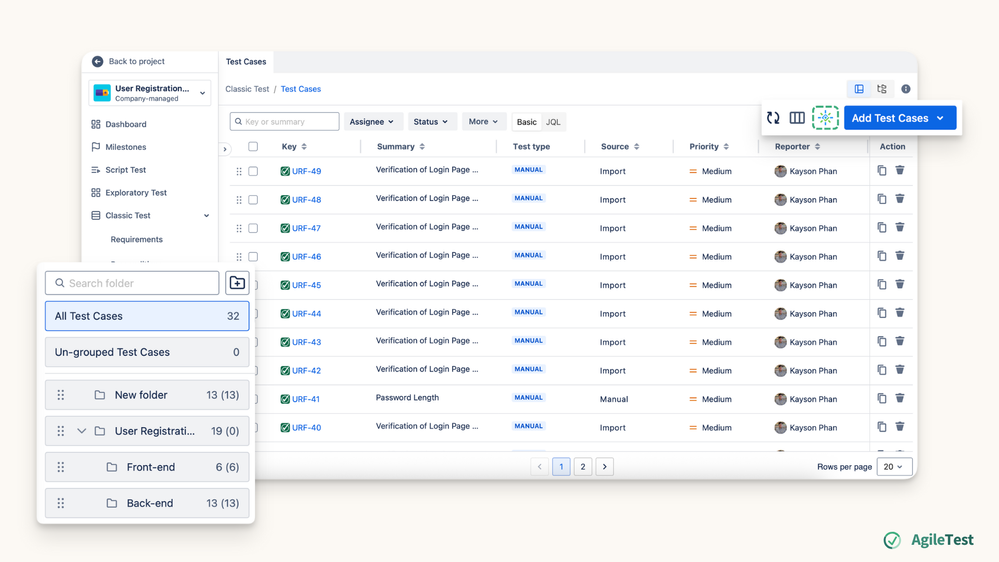Click the Key or summary search field
Screen dimensions: 999x562
click(x=284, y=122)
